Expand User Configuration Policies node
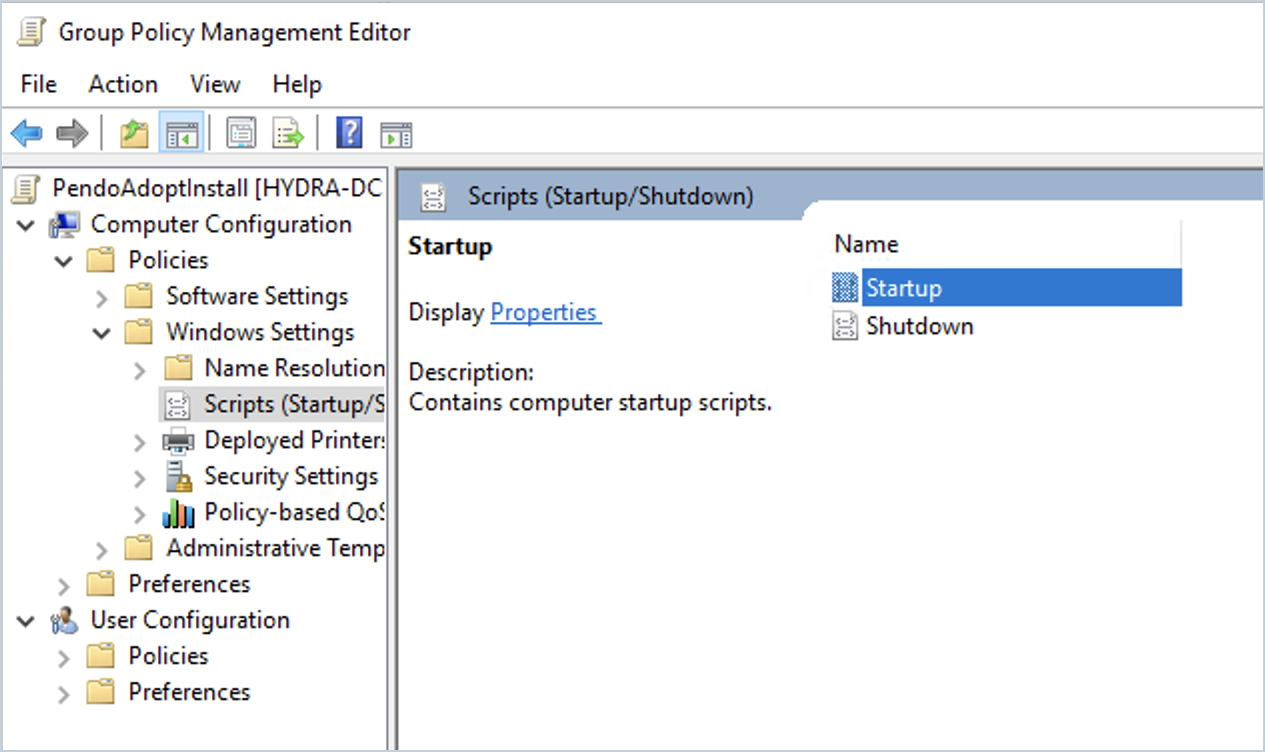 (64, 658)
